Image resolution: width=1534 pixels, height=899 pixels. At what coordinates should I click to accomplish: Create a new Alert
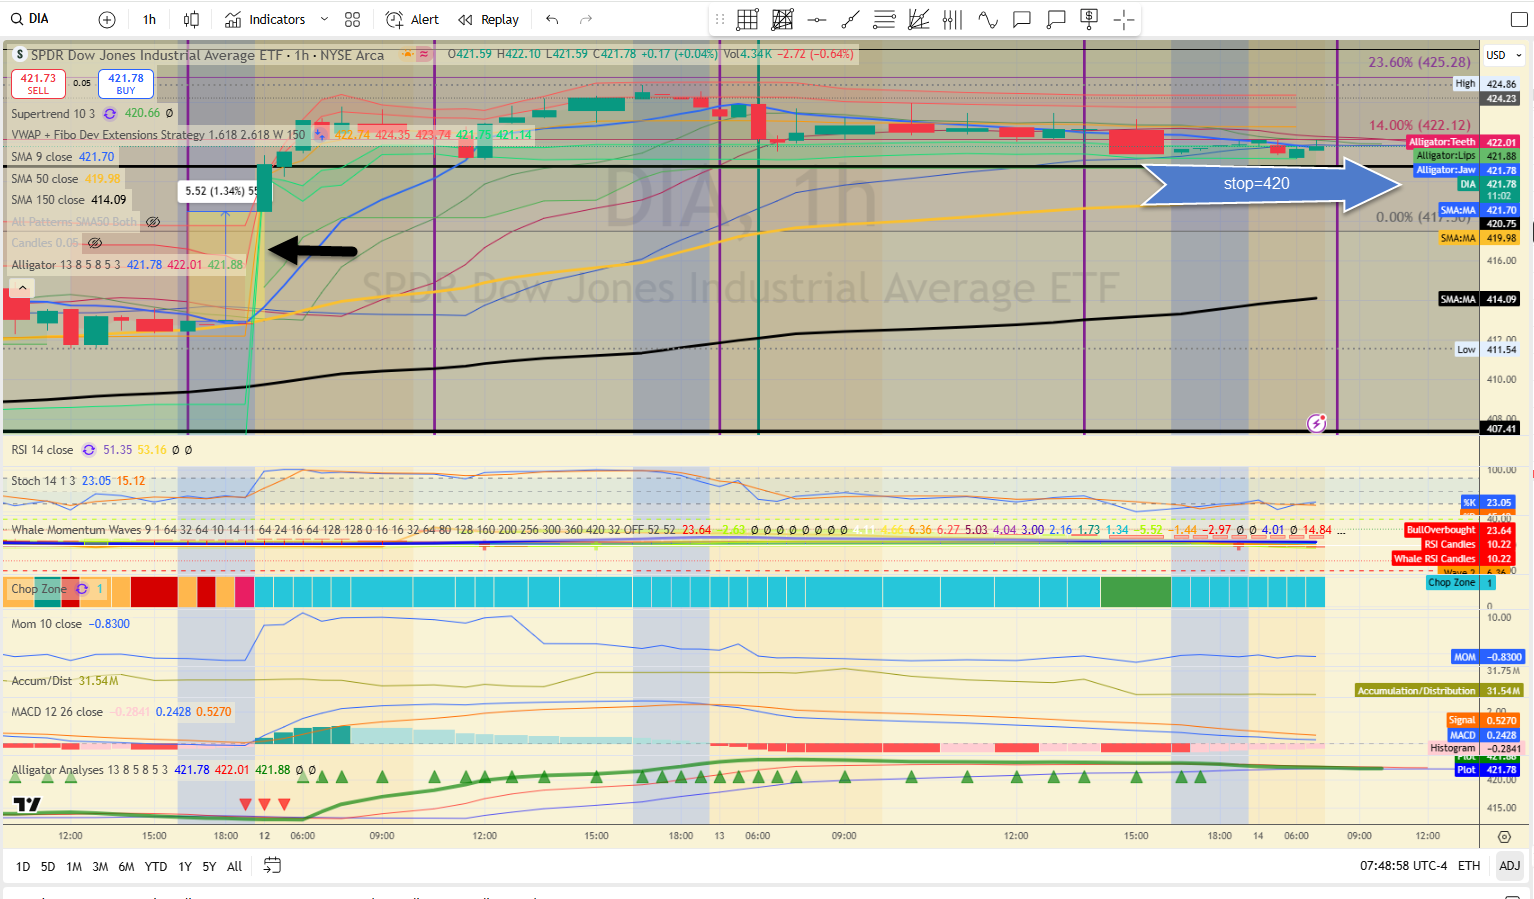coord(413,19)
